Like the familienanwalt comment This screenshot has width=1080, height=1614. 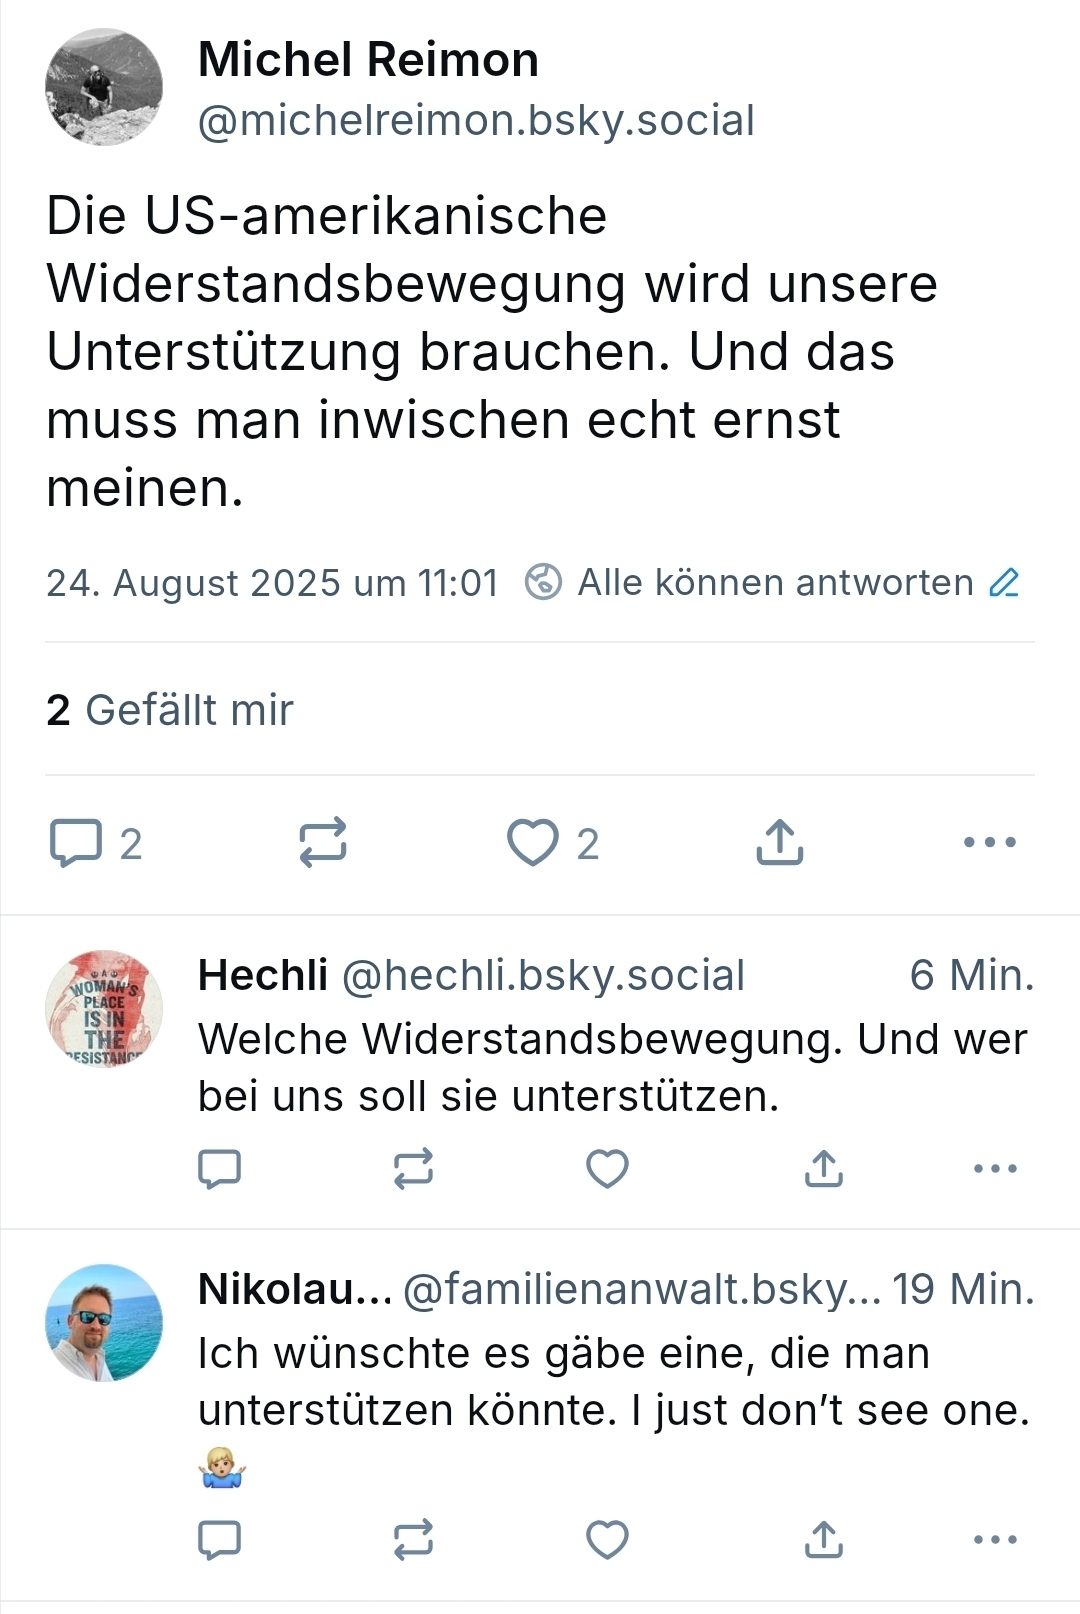point(607,1540)
